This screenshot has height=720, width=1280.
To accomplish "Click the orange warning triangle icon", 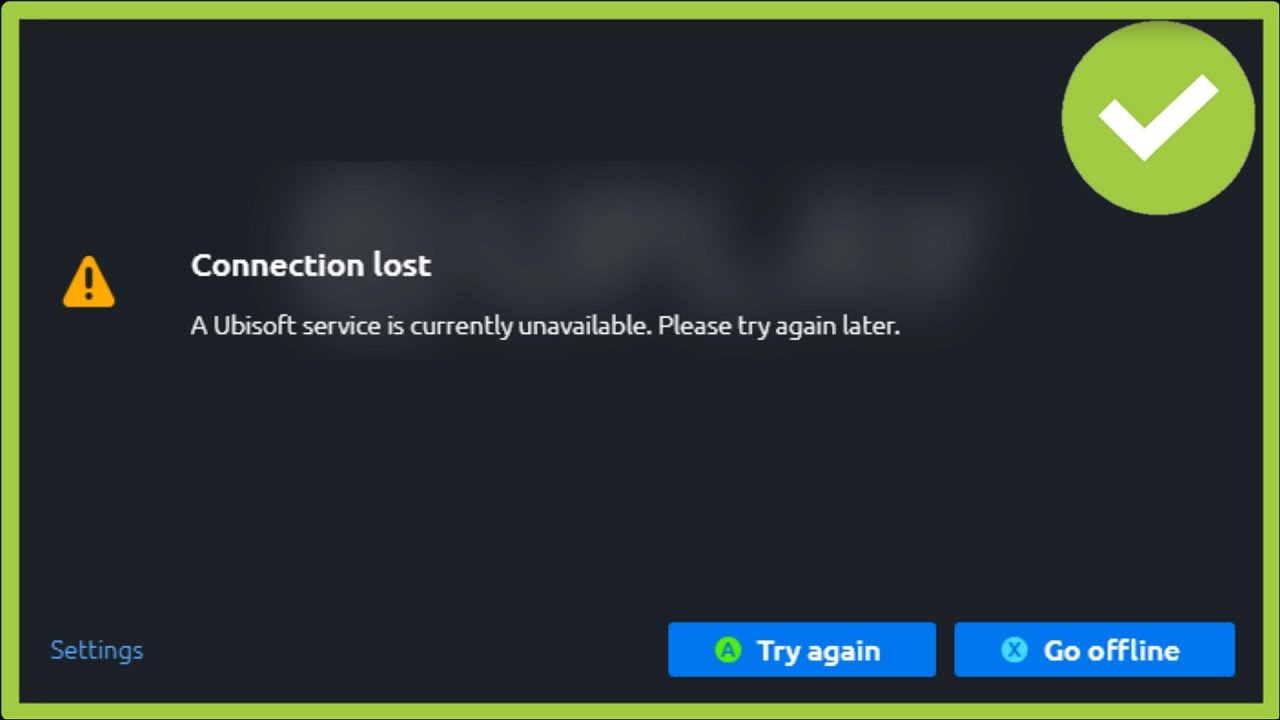I will coord(88,282).
